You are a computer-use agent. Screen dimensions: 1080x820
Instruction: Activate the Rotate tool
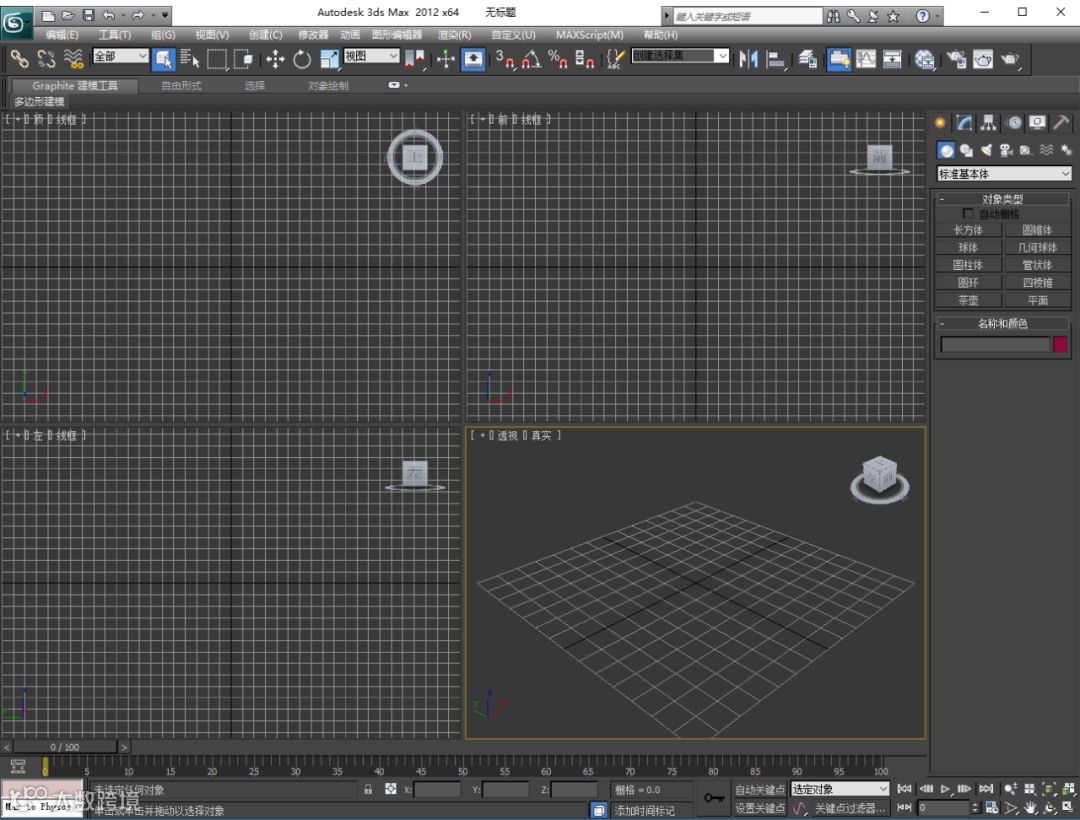pyautogui.click(x=302, y=59)
